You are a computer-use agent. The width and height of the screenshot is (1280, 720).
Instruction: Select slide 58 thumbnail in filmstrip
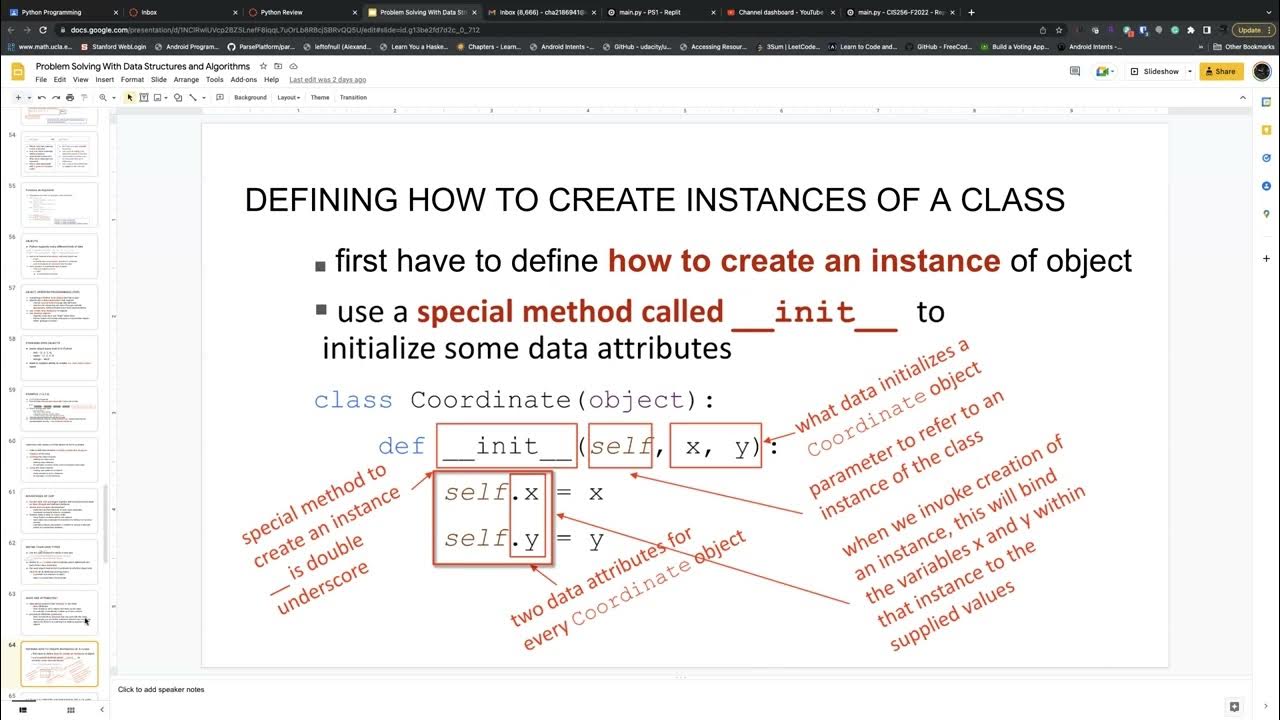click(59, 359)
